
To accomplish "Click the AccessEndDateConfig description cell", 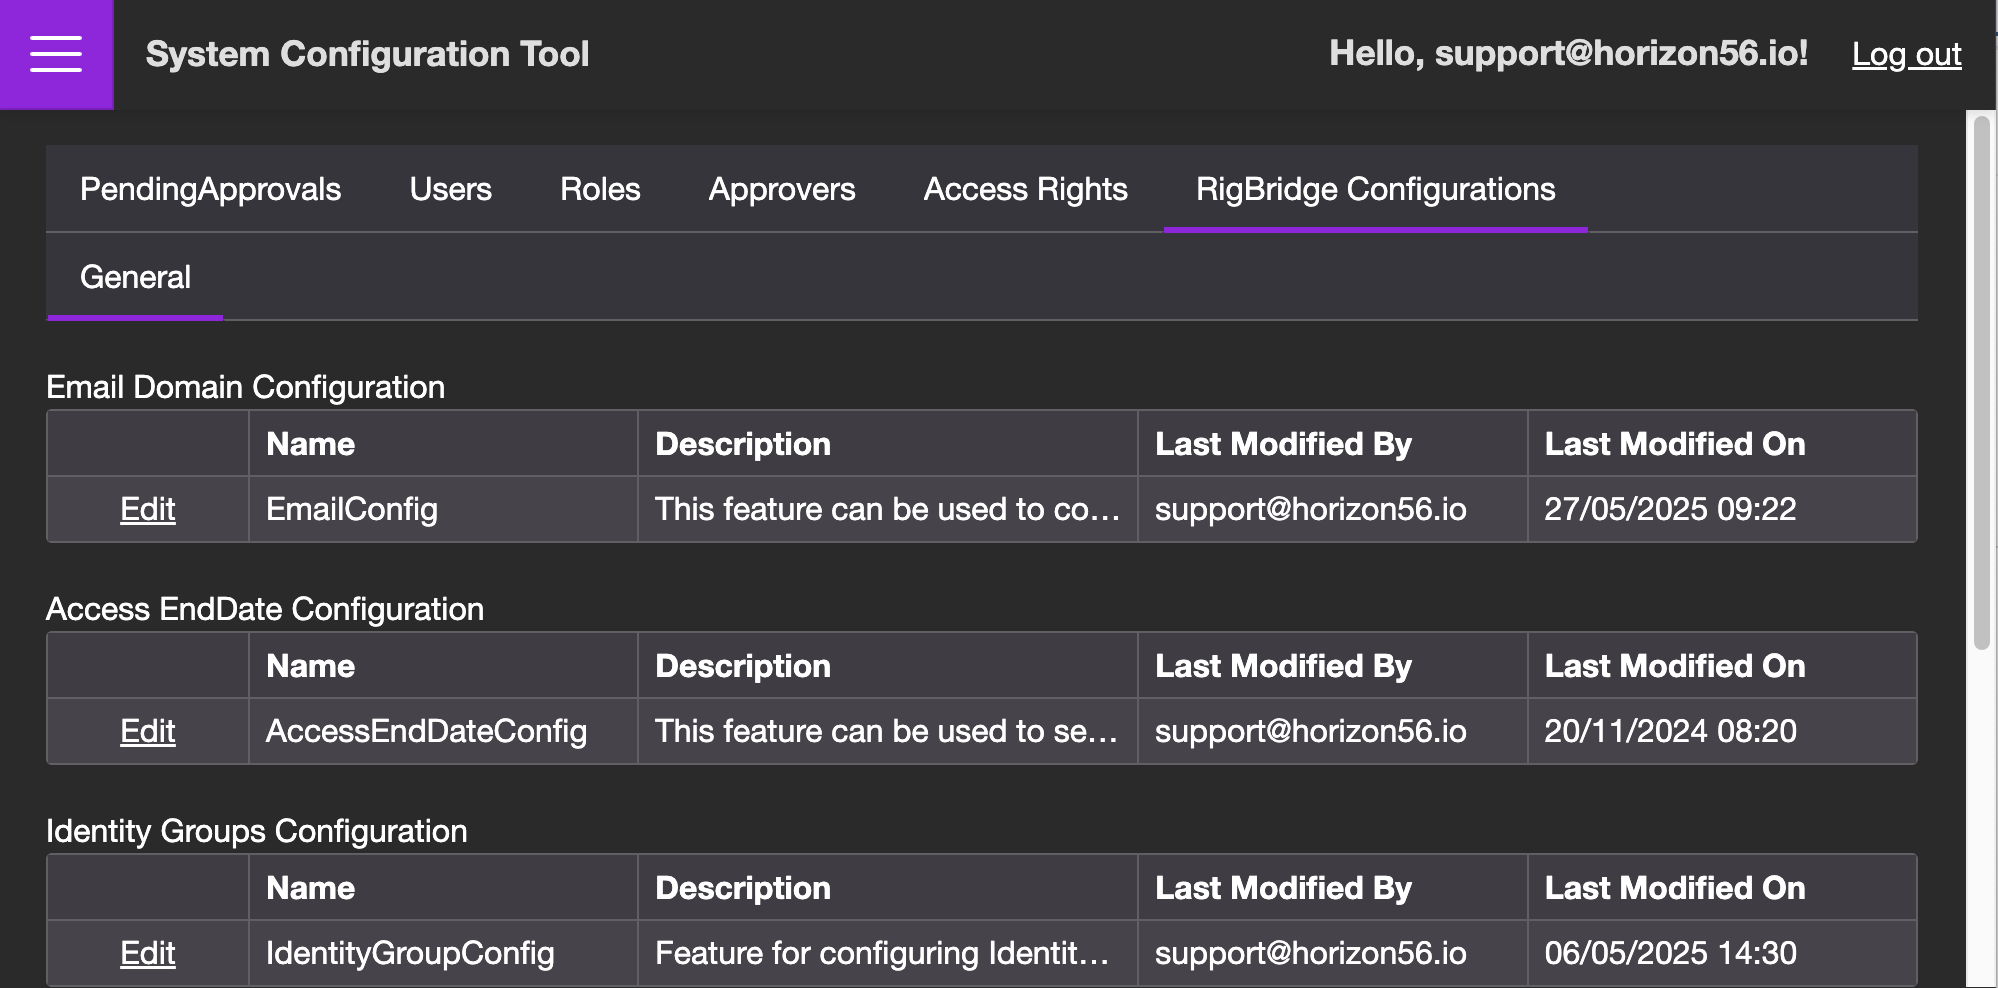I will tap(886, 731).
